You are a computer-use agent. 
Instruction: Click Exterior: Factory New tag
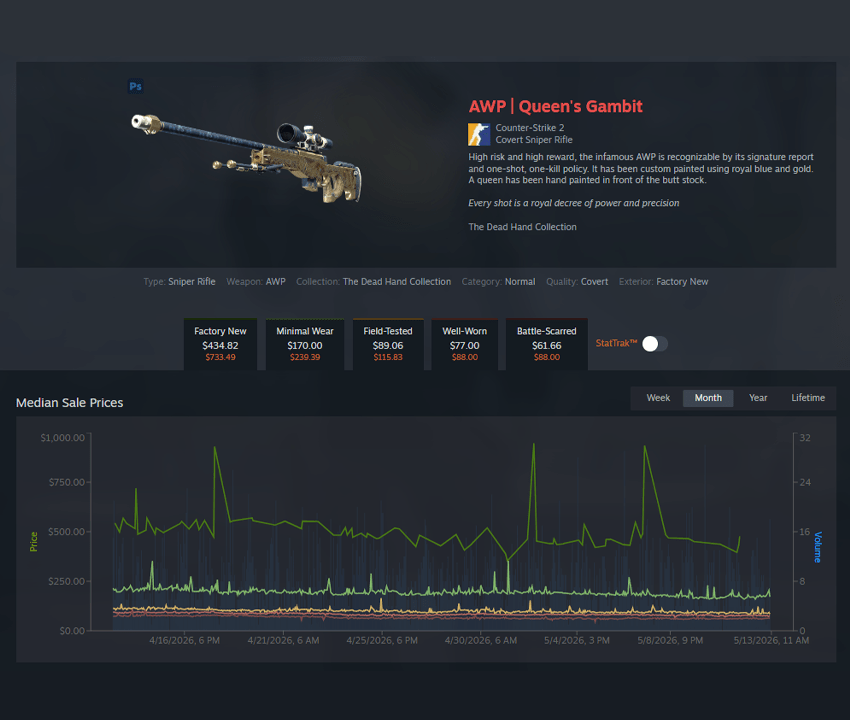point(664,281)
